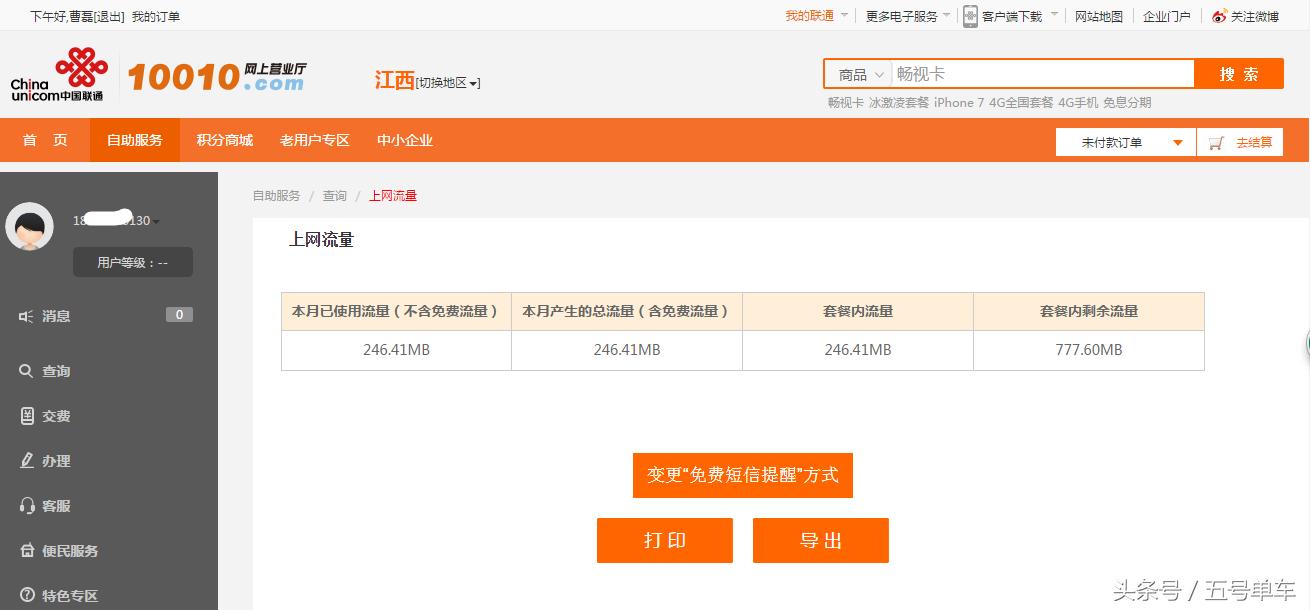Image resolution: width=1310 pixels, height=610 pixels.
Task: Open 办理 via its pen icon
Action: [25, 461]
